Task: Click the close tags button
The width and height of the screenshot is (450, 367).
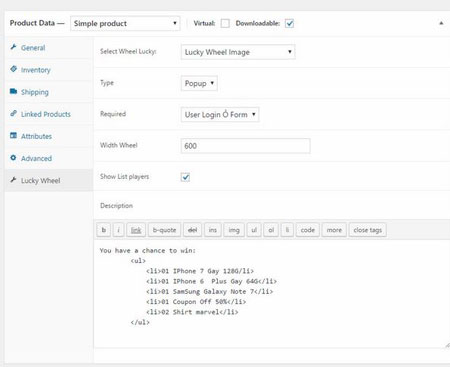Action: 368,230
